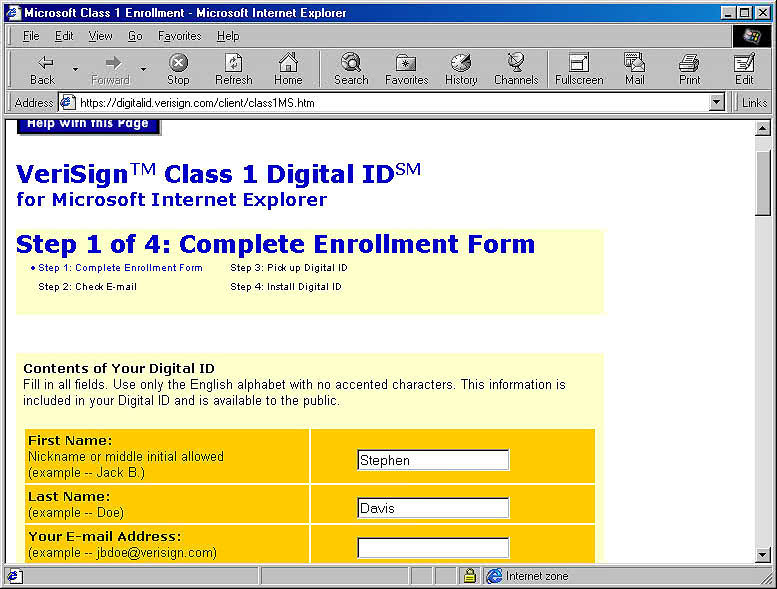Open the Back button history dropdown arrow
This screenshot has width=777, height=589.
click(75, 69)
